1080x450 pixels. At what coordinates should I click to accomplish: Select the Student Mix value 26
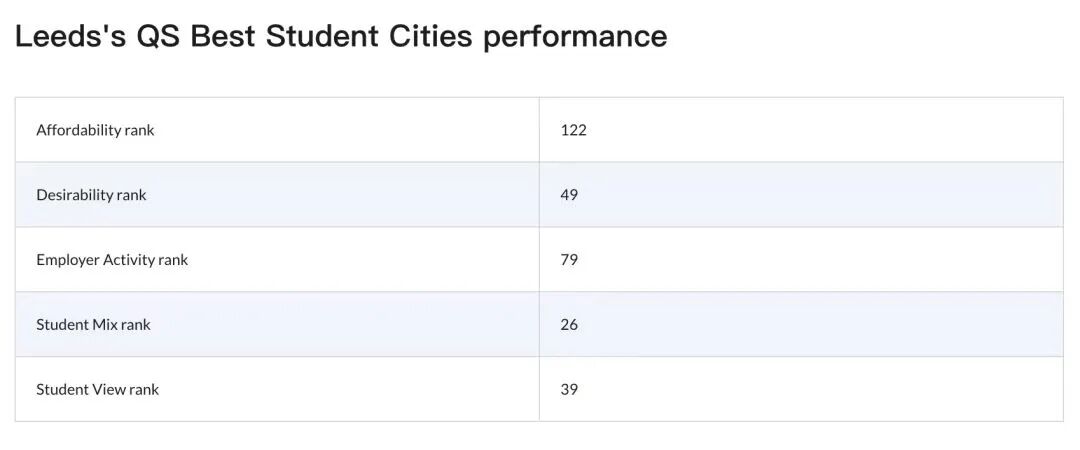(569, 325)
